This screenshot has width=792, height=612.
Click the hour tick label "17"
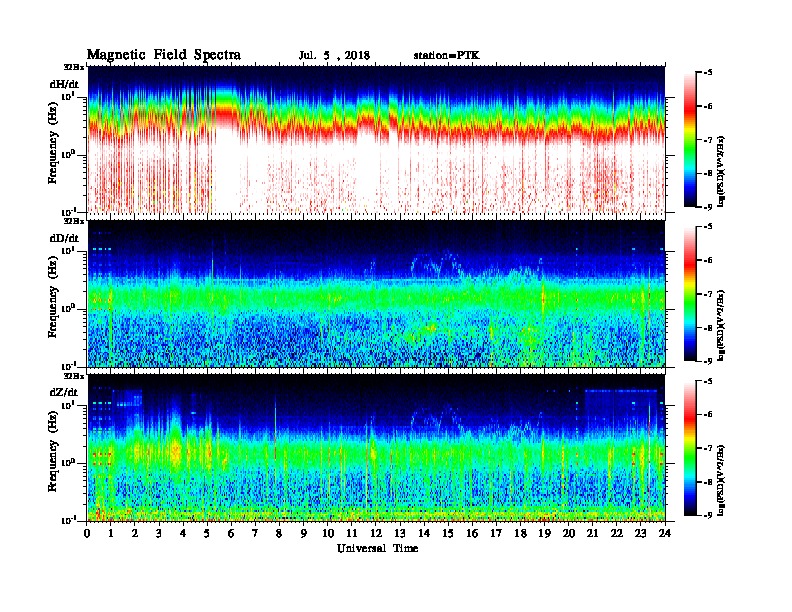tap(496, 533)
